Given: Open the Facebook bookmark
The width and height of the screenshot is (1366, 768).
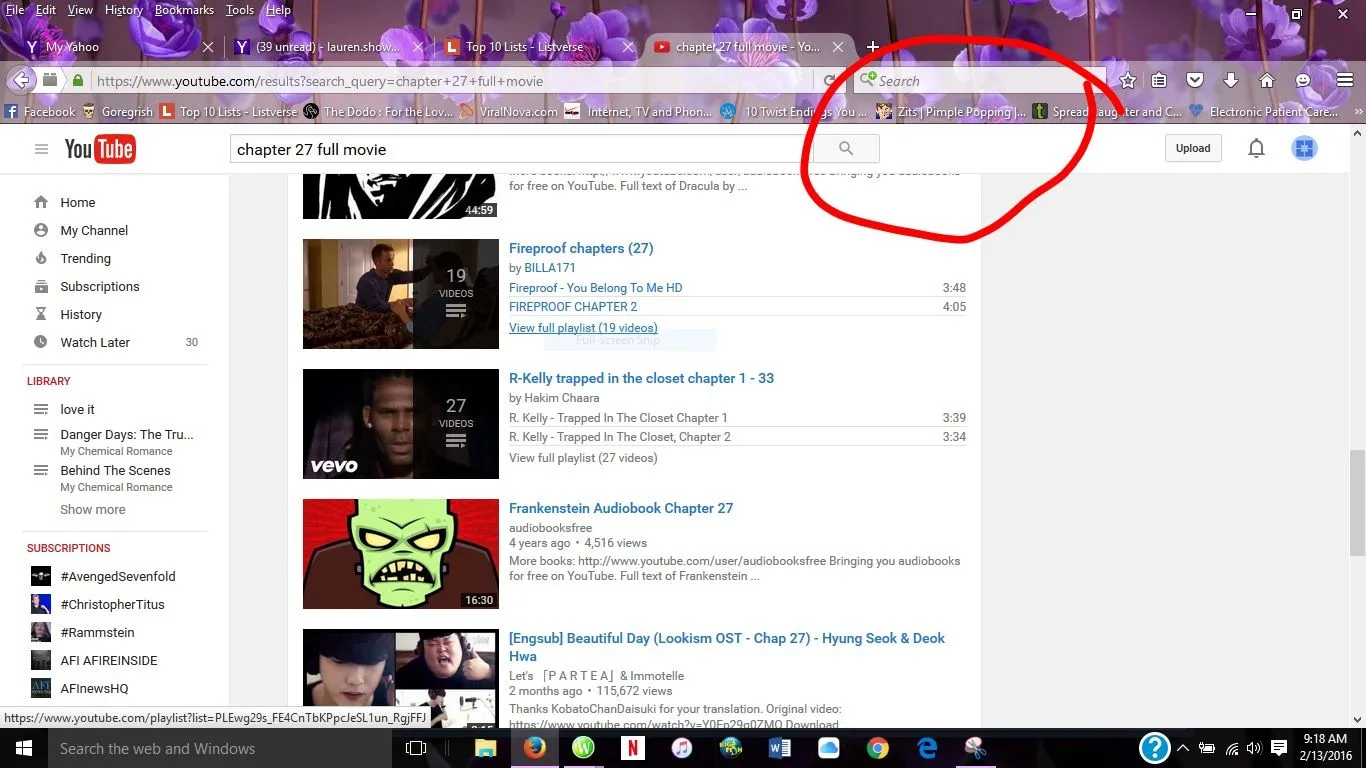Looking at the screenshot, I should click(40, 112).
